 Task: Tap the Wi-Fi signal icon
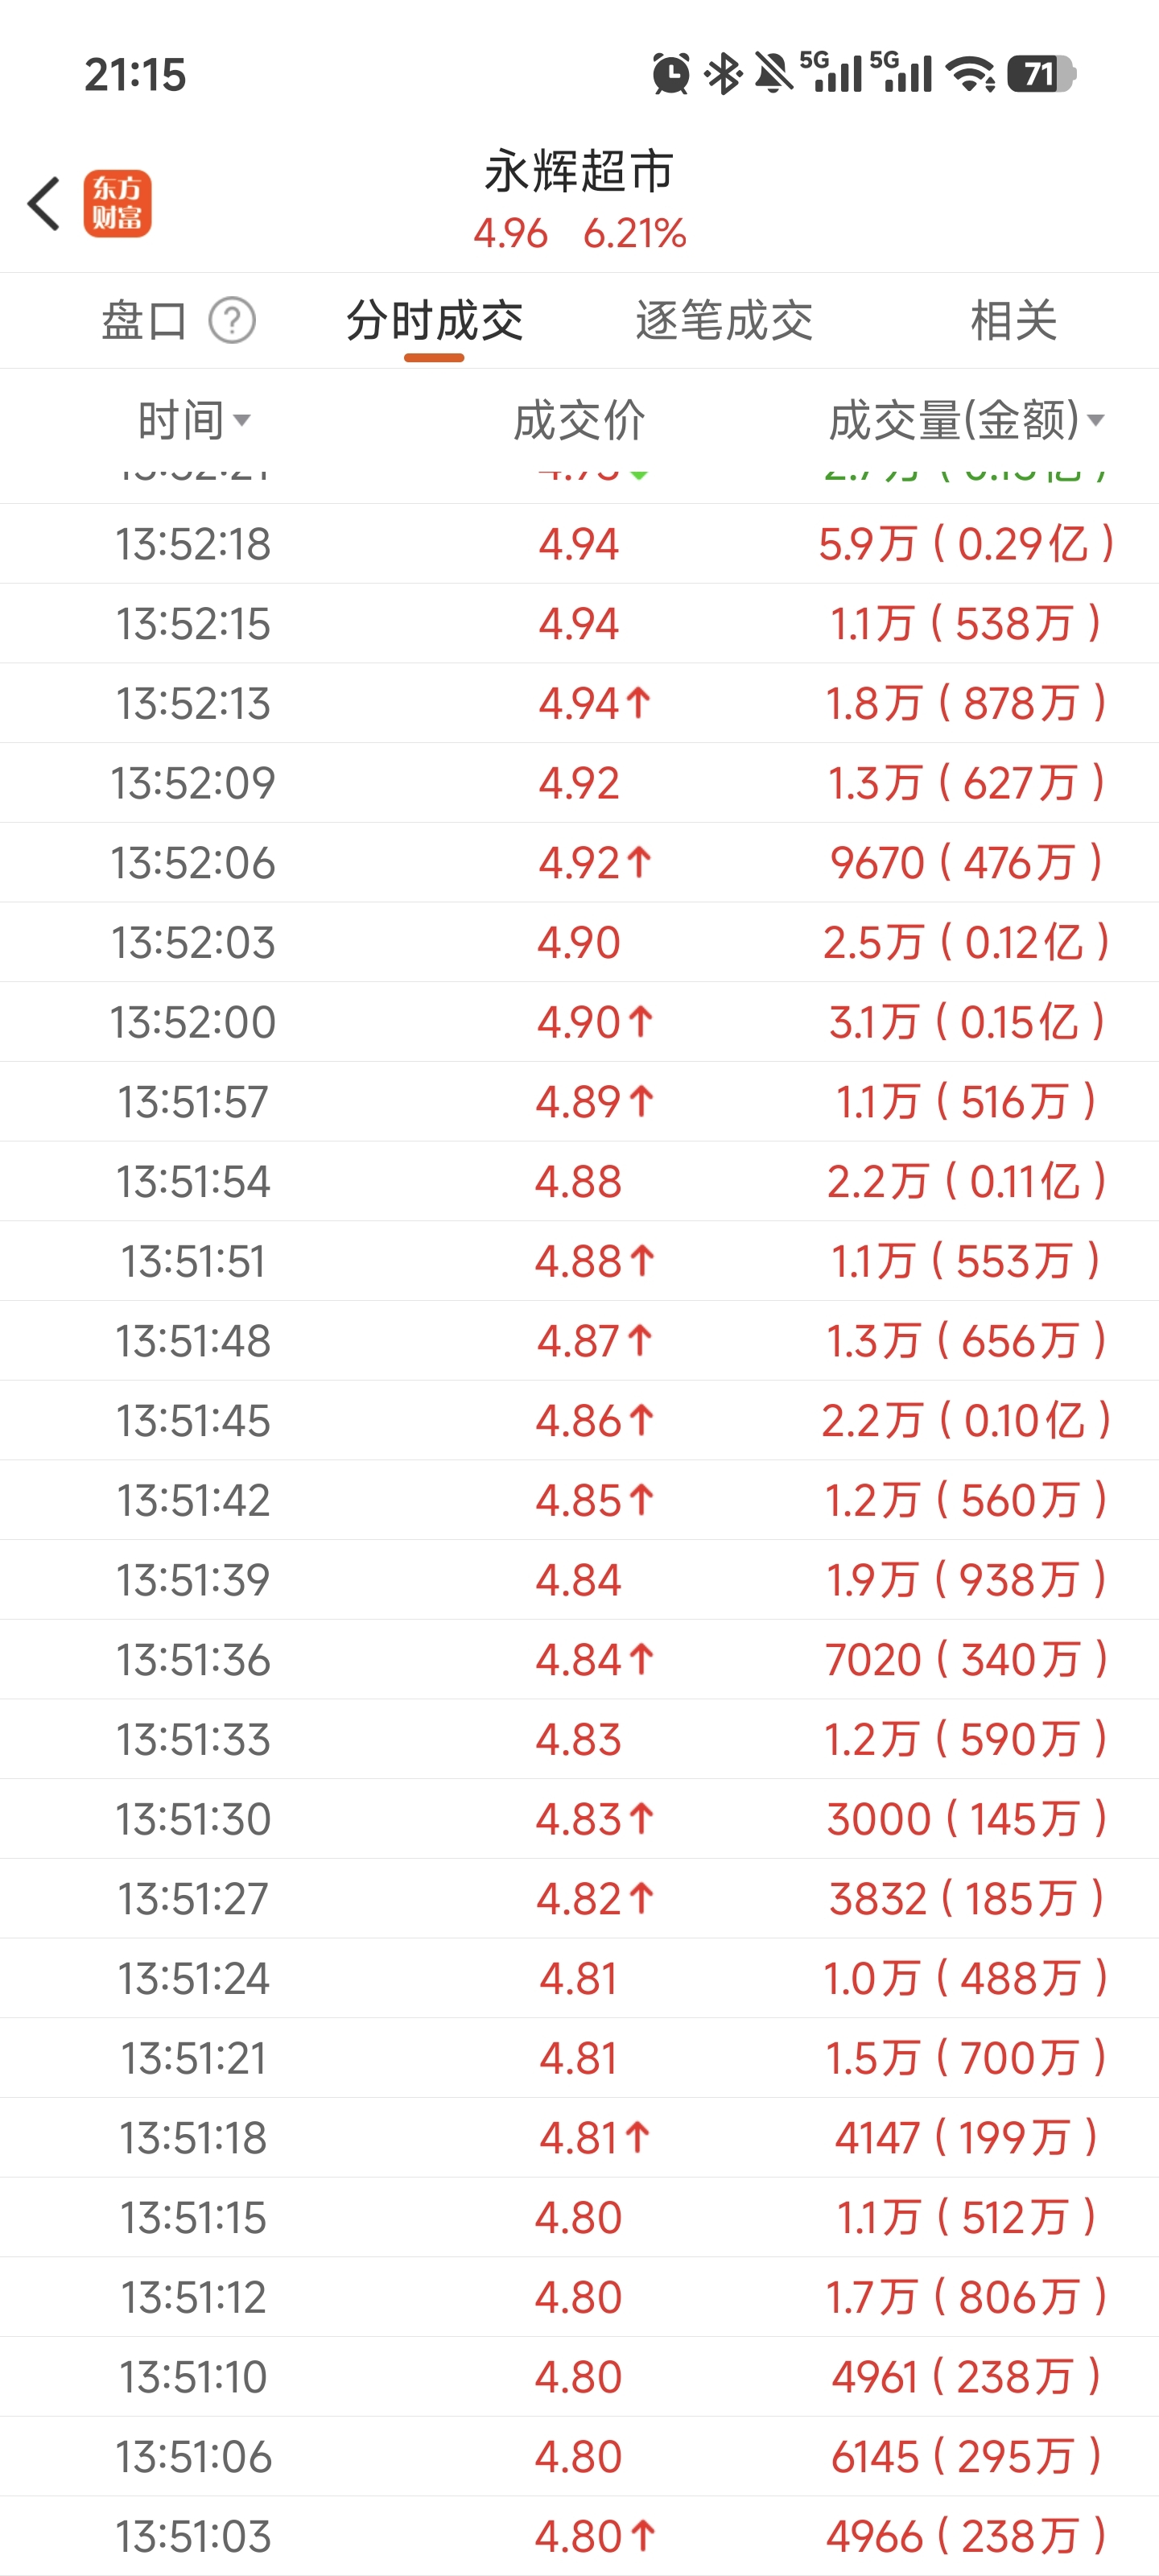pos(970,74)
